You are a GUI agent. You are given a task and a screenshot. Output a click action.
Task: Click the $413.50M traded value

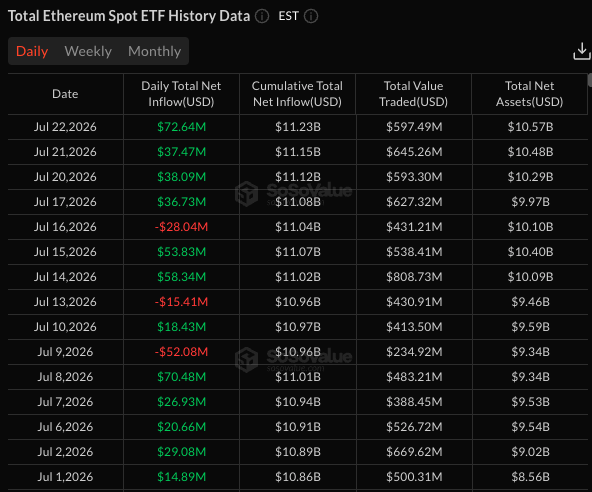[x=414, y=327]
